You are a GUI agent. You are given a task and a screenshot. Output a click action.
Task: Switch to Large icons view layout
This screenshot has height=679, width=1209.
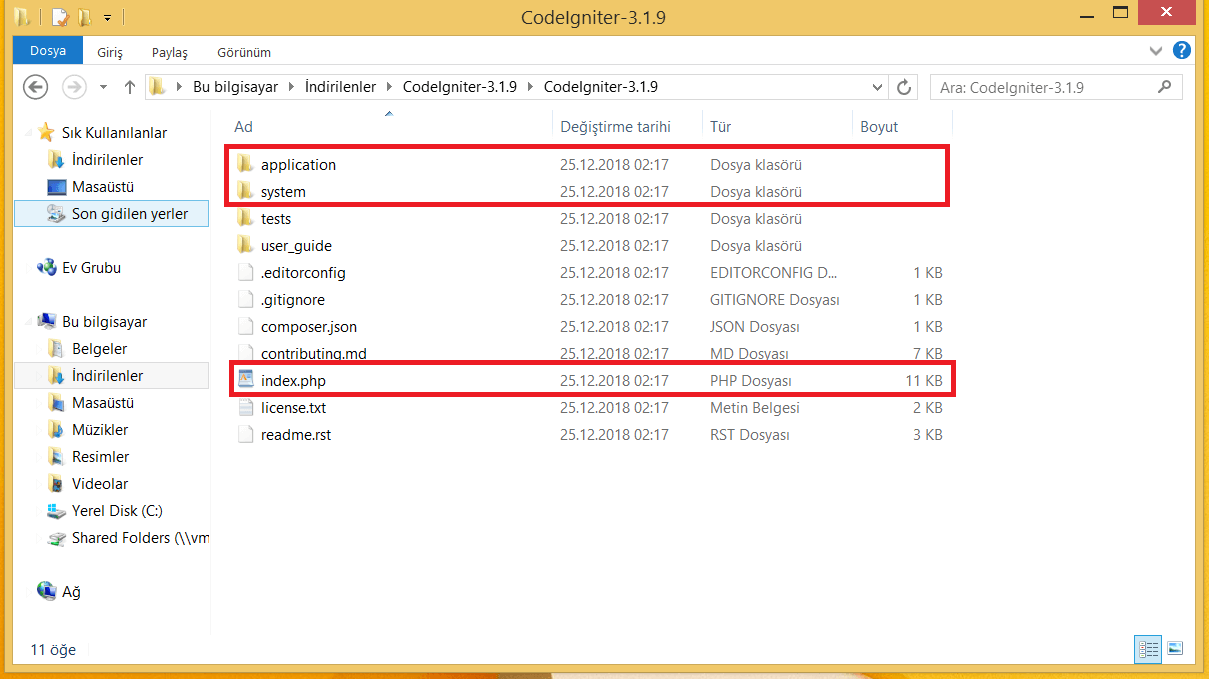pyautogui.click(x=1175, y=649)
